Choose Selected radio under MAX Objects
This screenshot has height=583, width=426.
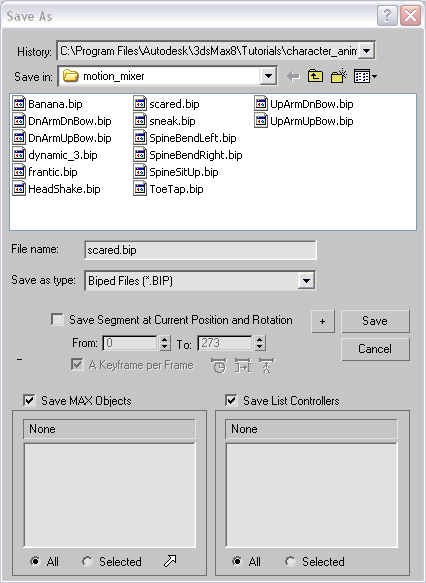87,561
